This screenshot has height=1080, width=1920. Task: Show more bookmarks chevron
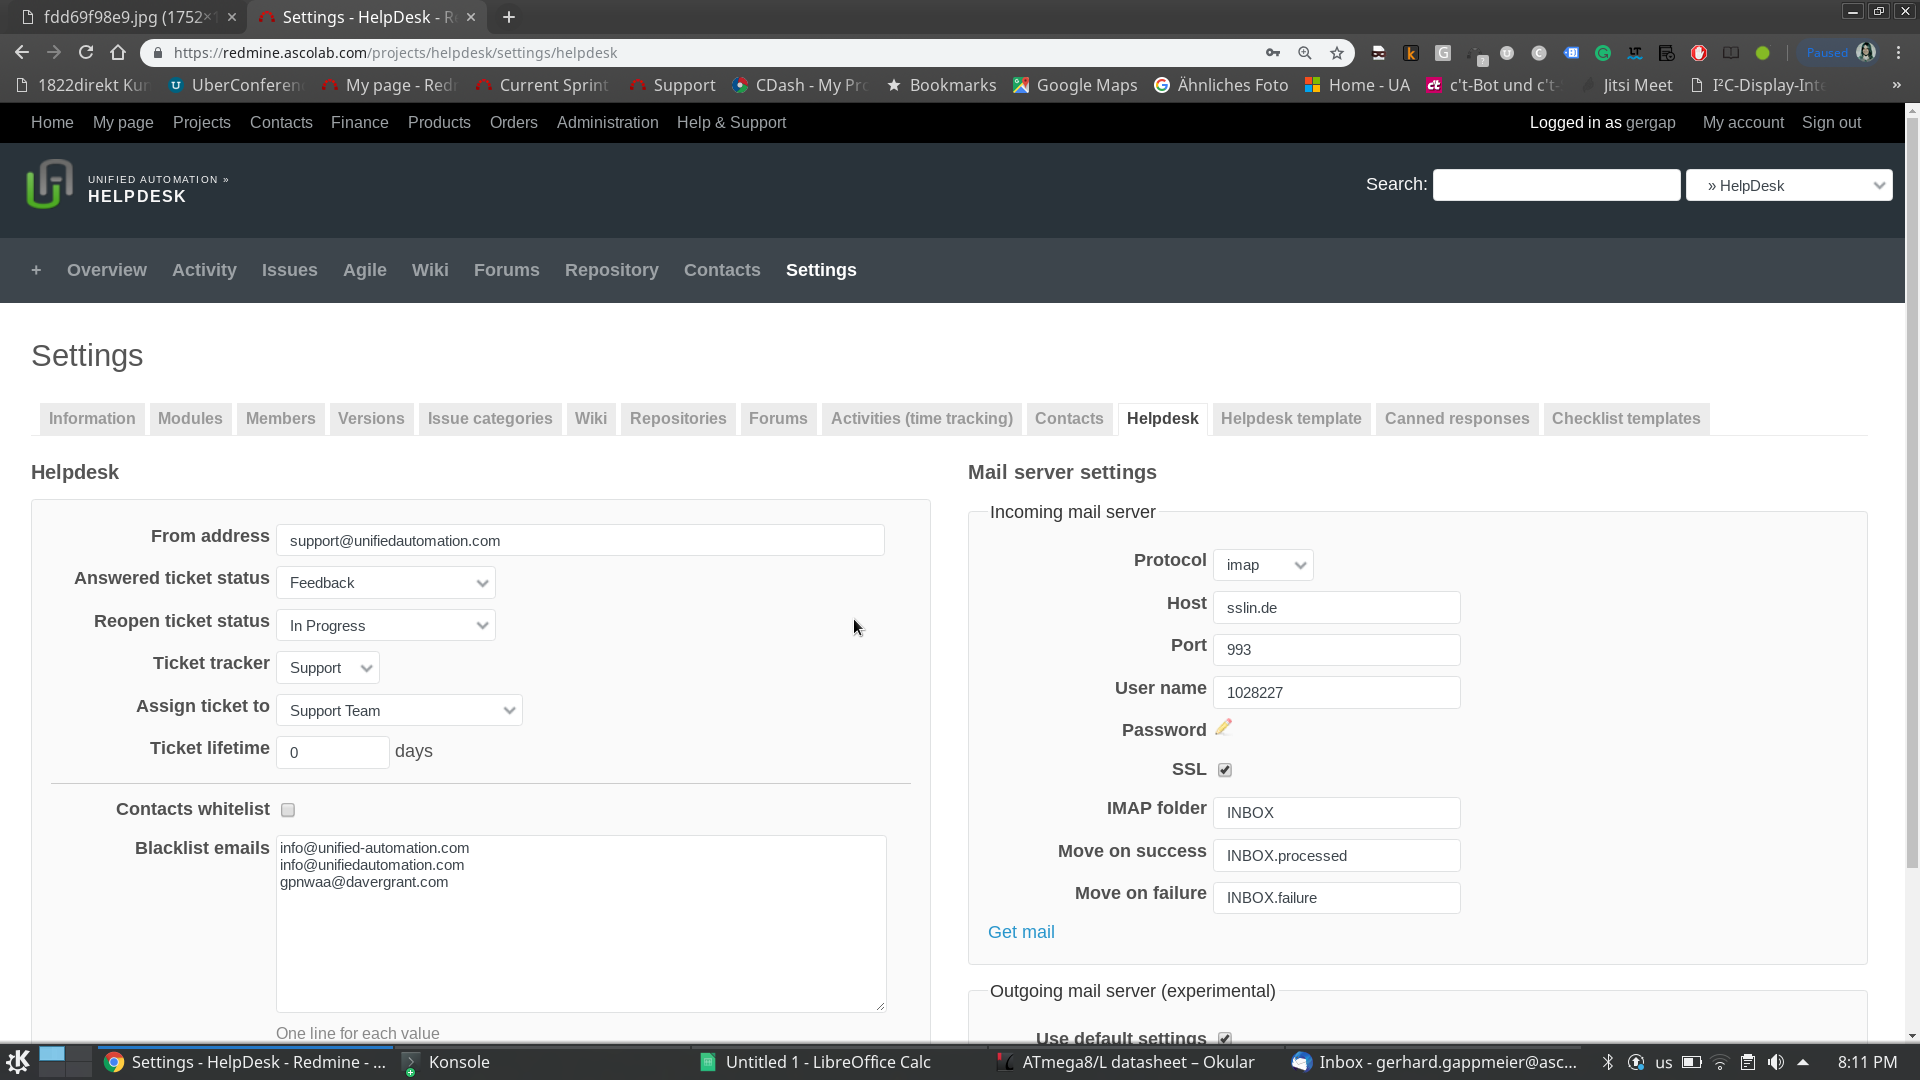(x=1896, y=85)
